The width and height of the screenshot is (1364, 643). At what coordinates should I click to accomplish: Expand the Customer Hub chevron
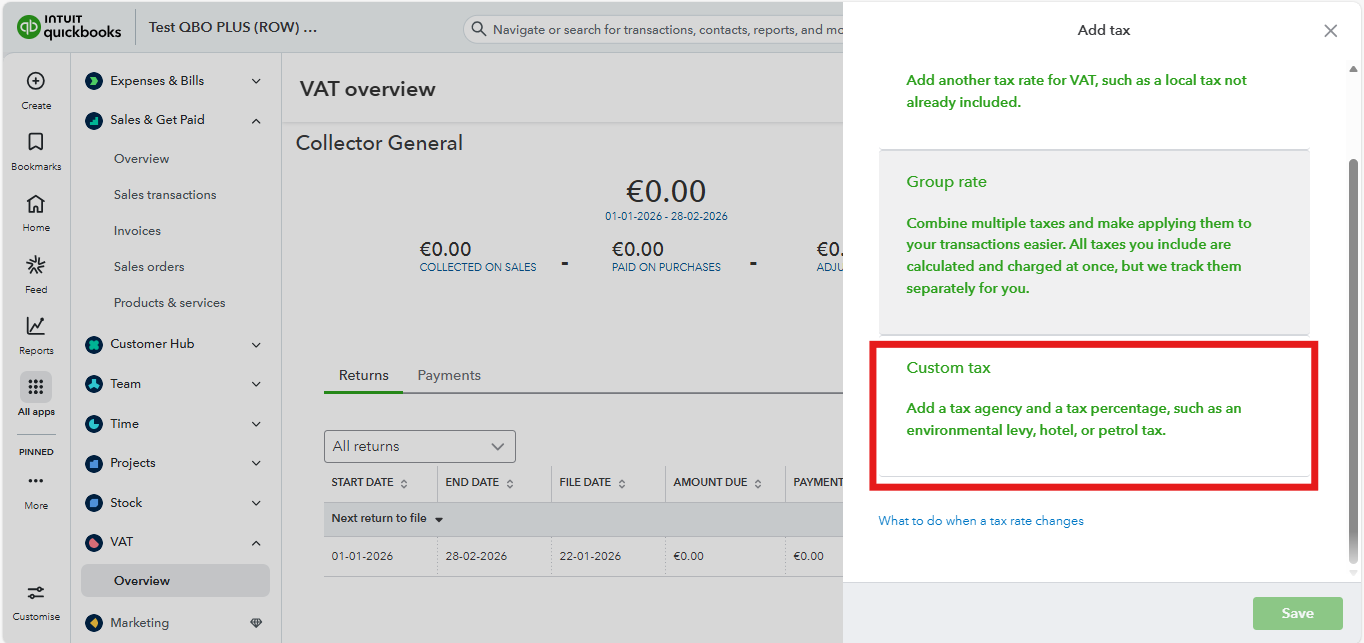pyautogui.click(x=256, y=344)
